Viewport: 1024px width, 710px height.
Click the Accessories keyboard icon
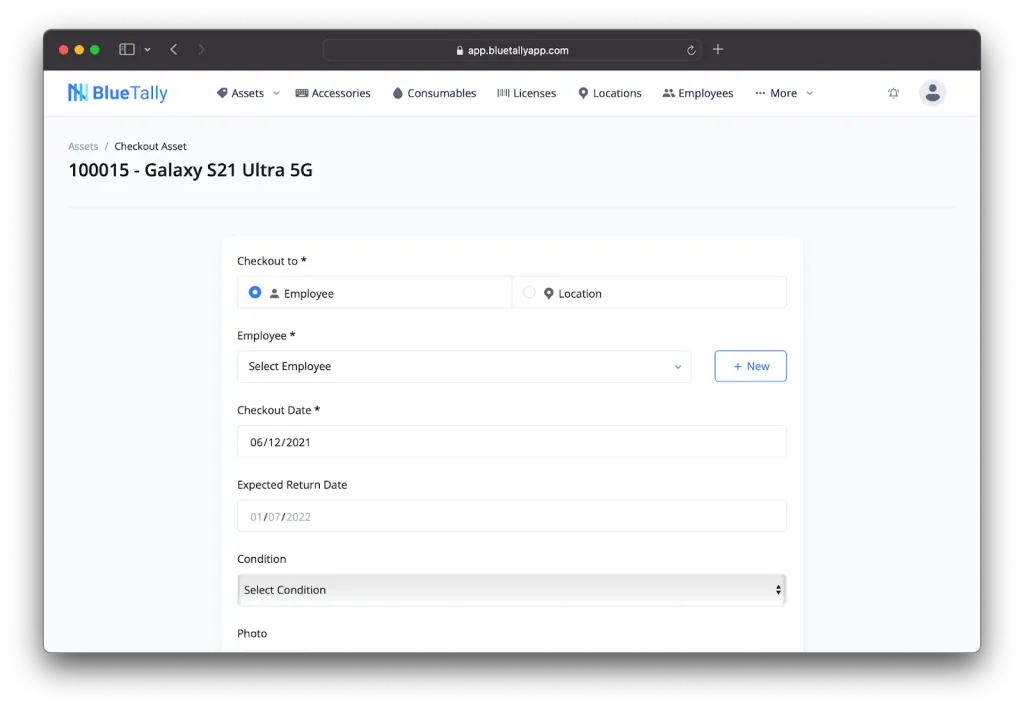[302, 93]
